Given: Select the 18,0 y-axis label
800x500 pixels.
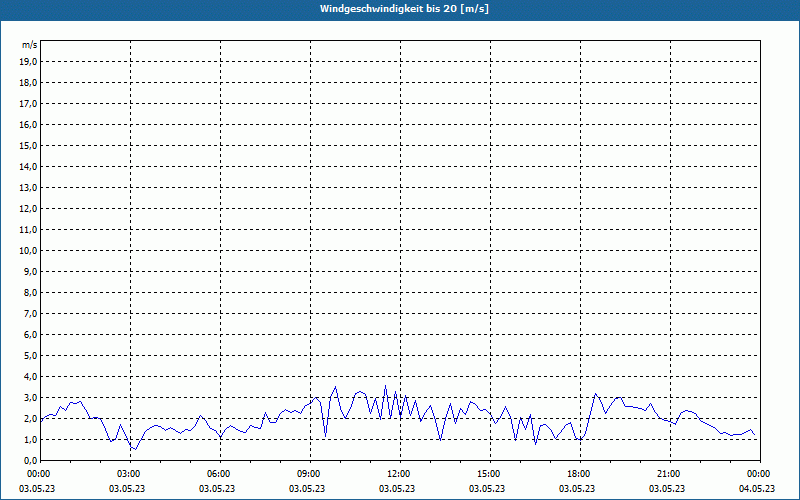Looking at the screenshot, I should pyautogui.click(x=30, y=83).
